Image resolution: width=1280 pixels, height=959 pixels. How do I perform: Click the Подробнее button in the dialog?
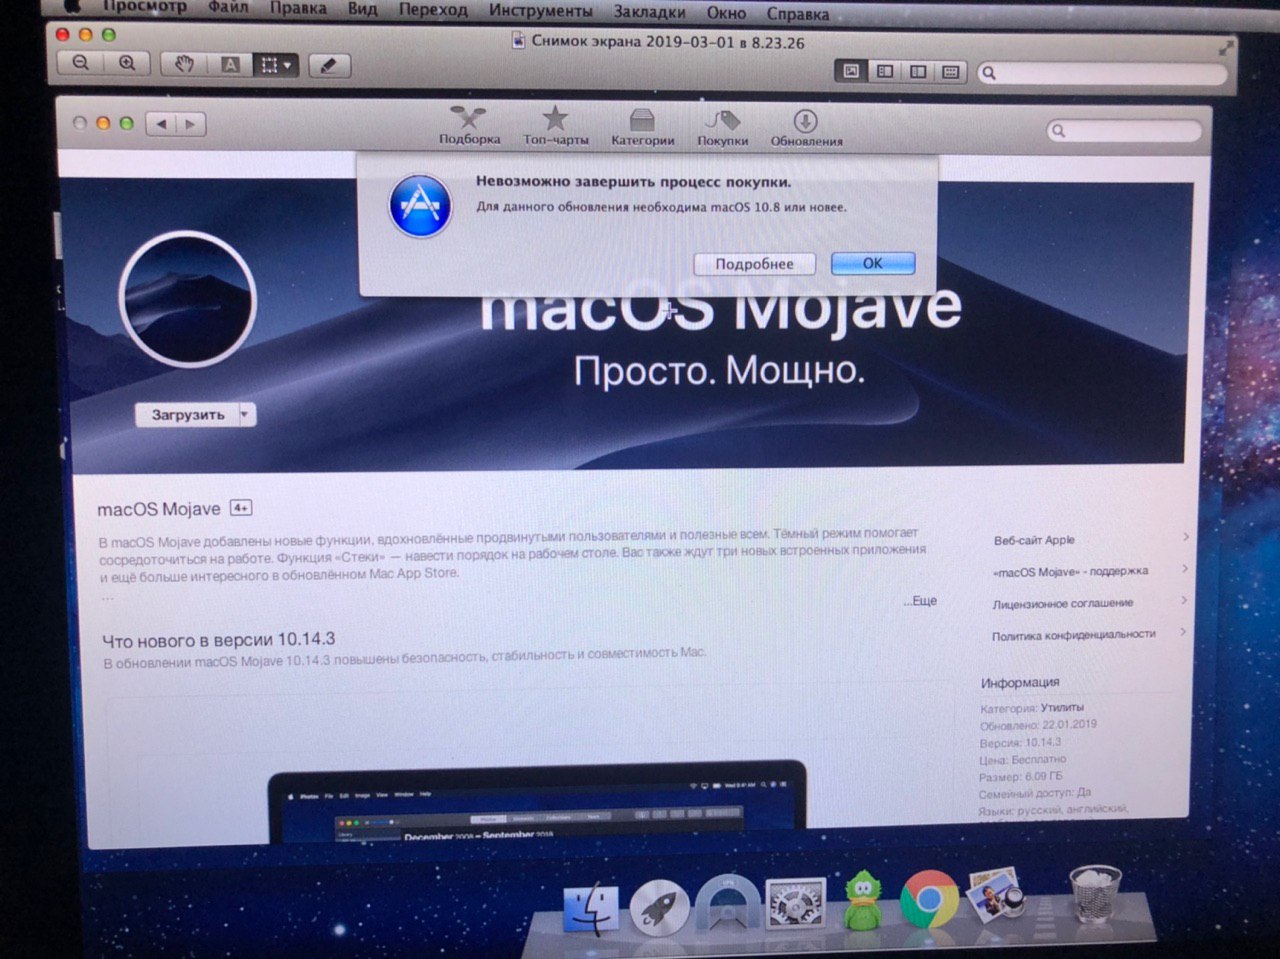click(x=754, y=264)
